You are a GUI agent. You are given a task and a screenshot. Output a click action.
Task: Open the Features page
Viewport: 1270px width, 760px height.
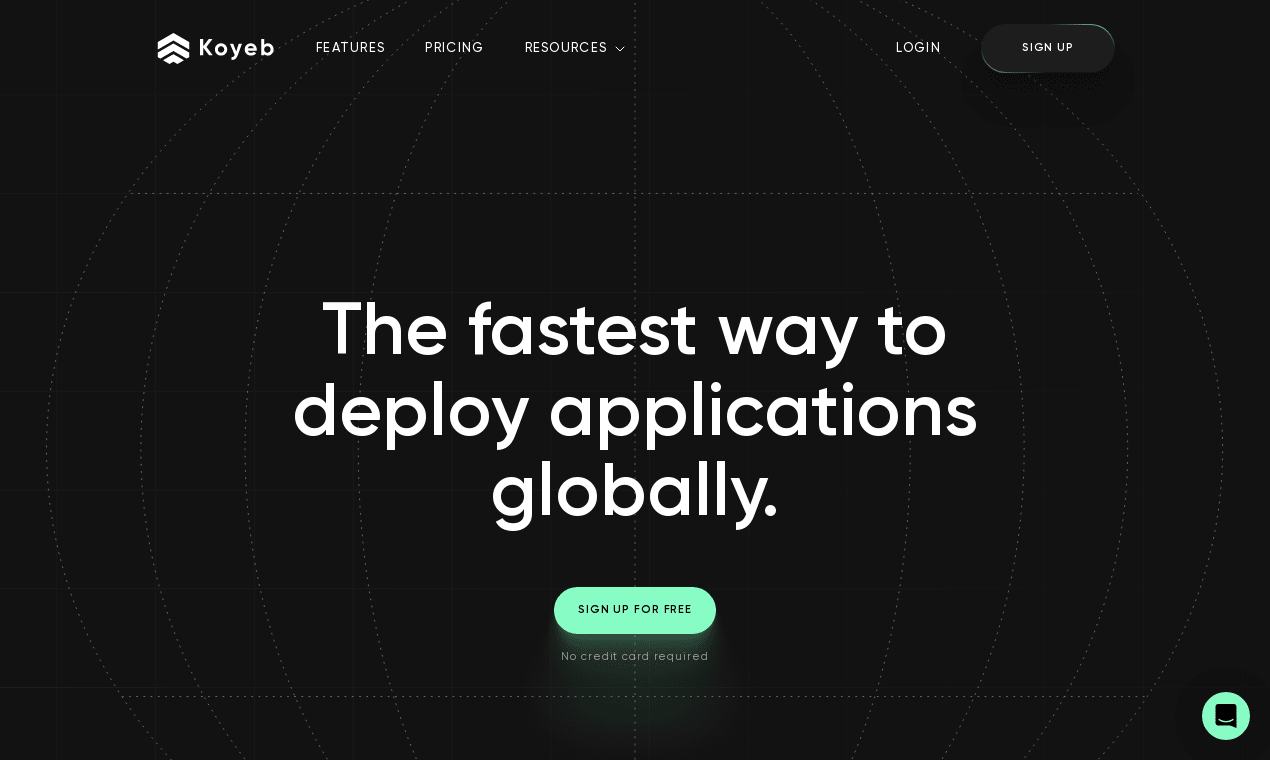click(350, 48)
